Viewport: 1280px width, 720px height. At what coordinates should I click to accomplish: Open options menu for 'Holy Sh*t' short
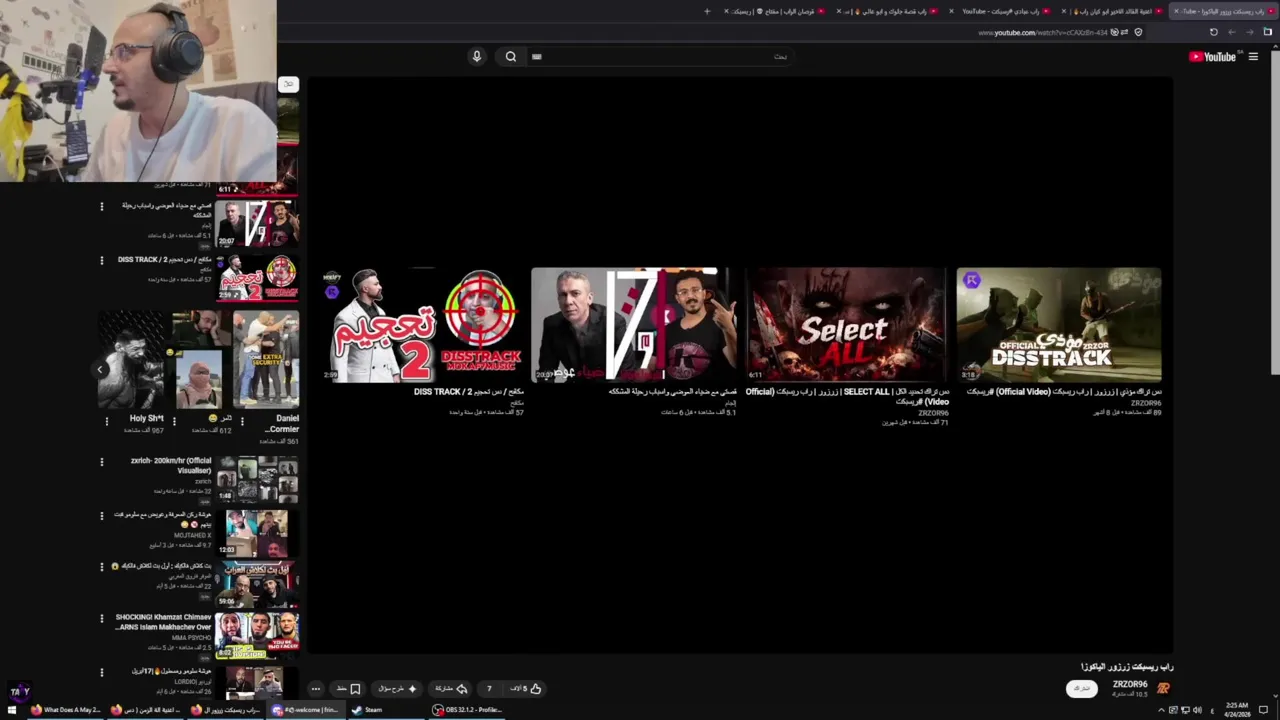pyautogui.click(x=106, y=421)
